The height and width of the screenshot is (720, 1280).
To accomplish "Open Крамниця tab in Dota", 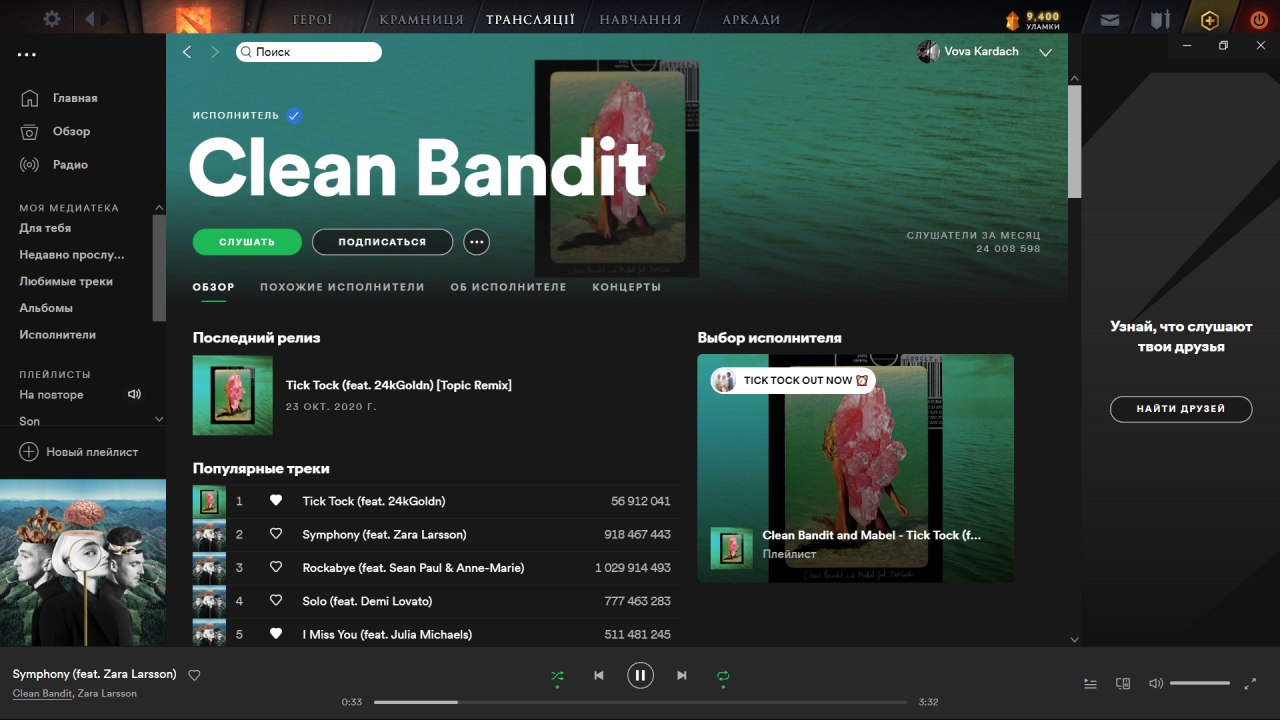I will pos(422,19).
